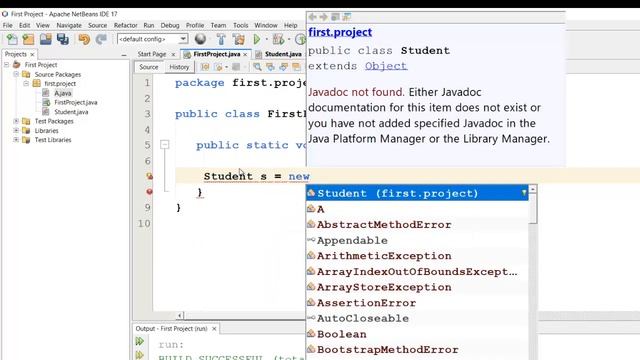Run the project with green play icon

click(x=257, y=39)
